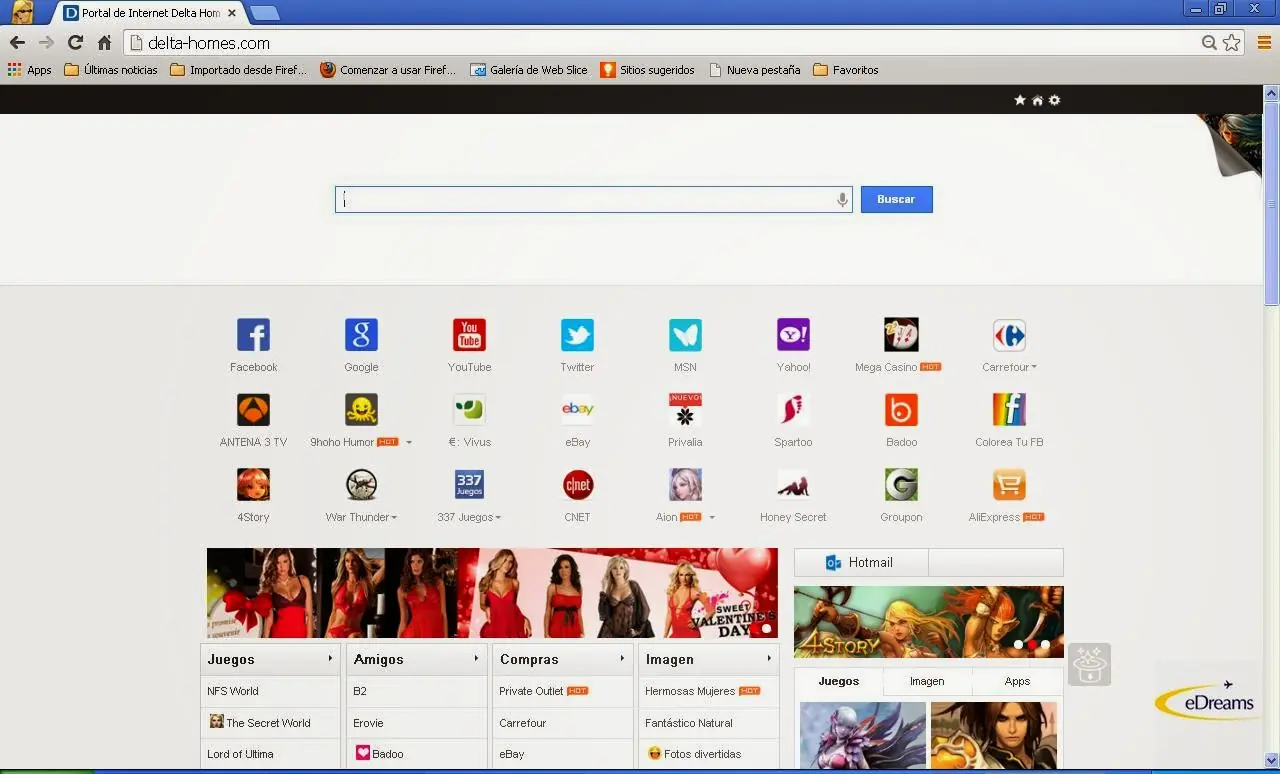The width and height of the screenshot is (1280, 774).
Task: Open the Privalia shortcut icon
Action: [x=685, y=409]
